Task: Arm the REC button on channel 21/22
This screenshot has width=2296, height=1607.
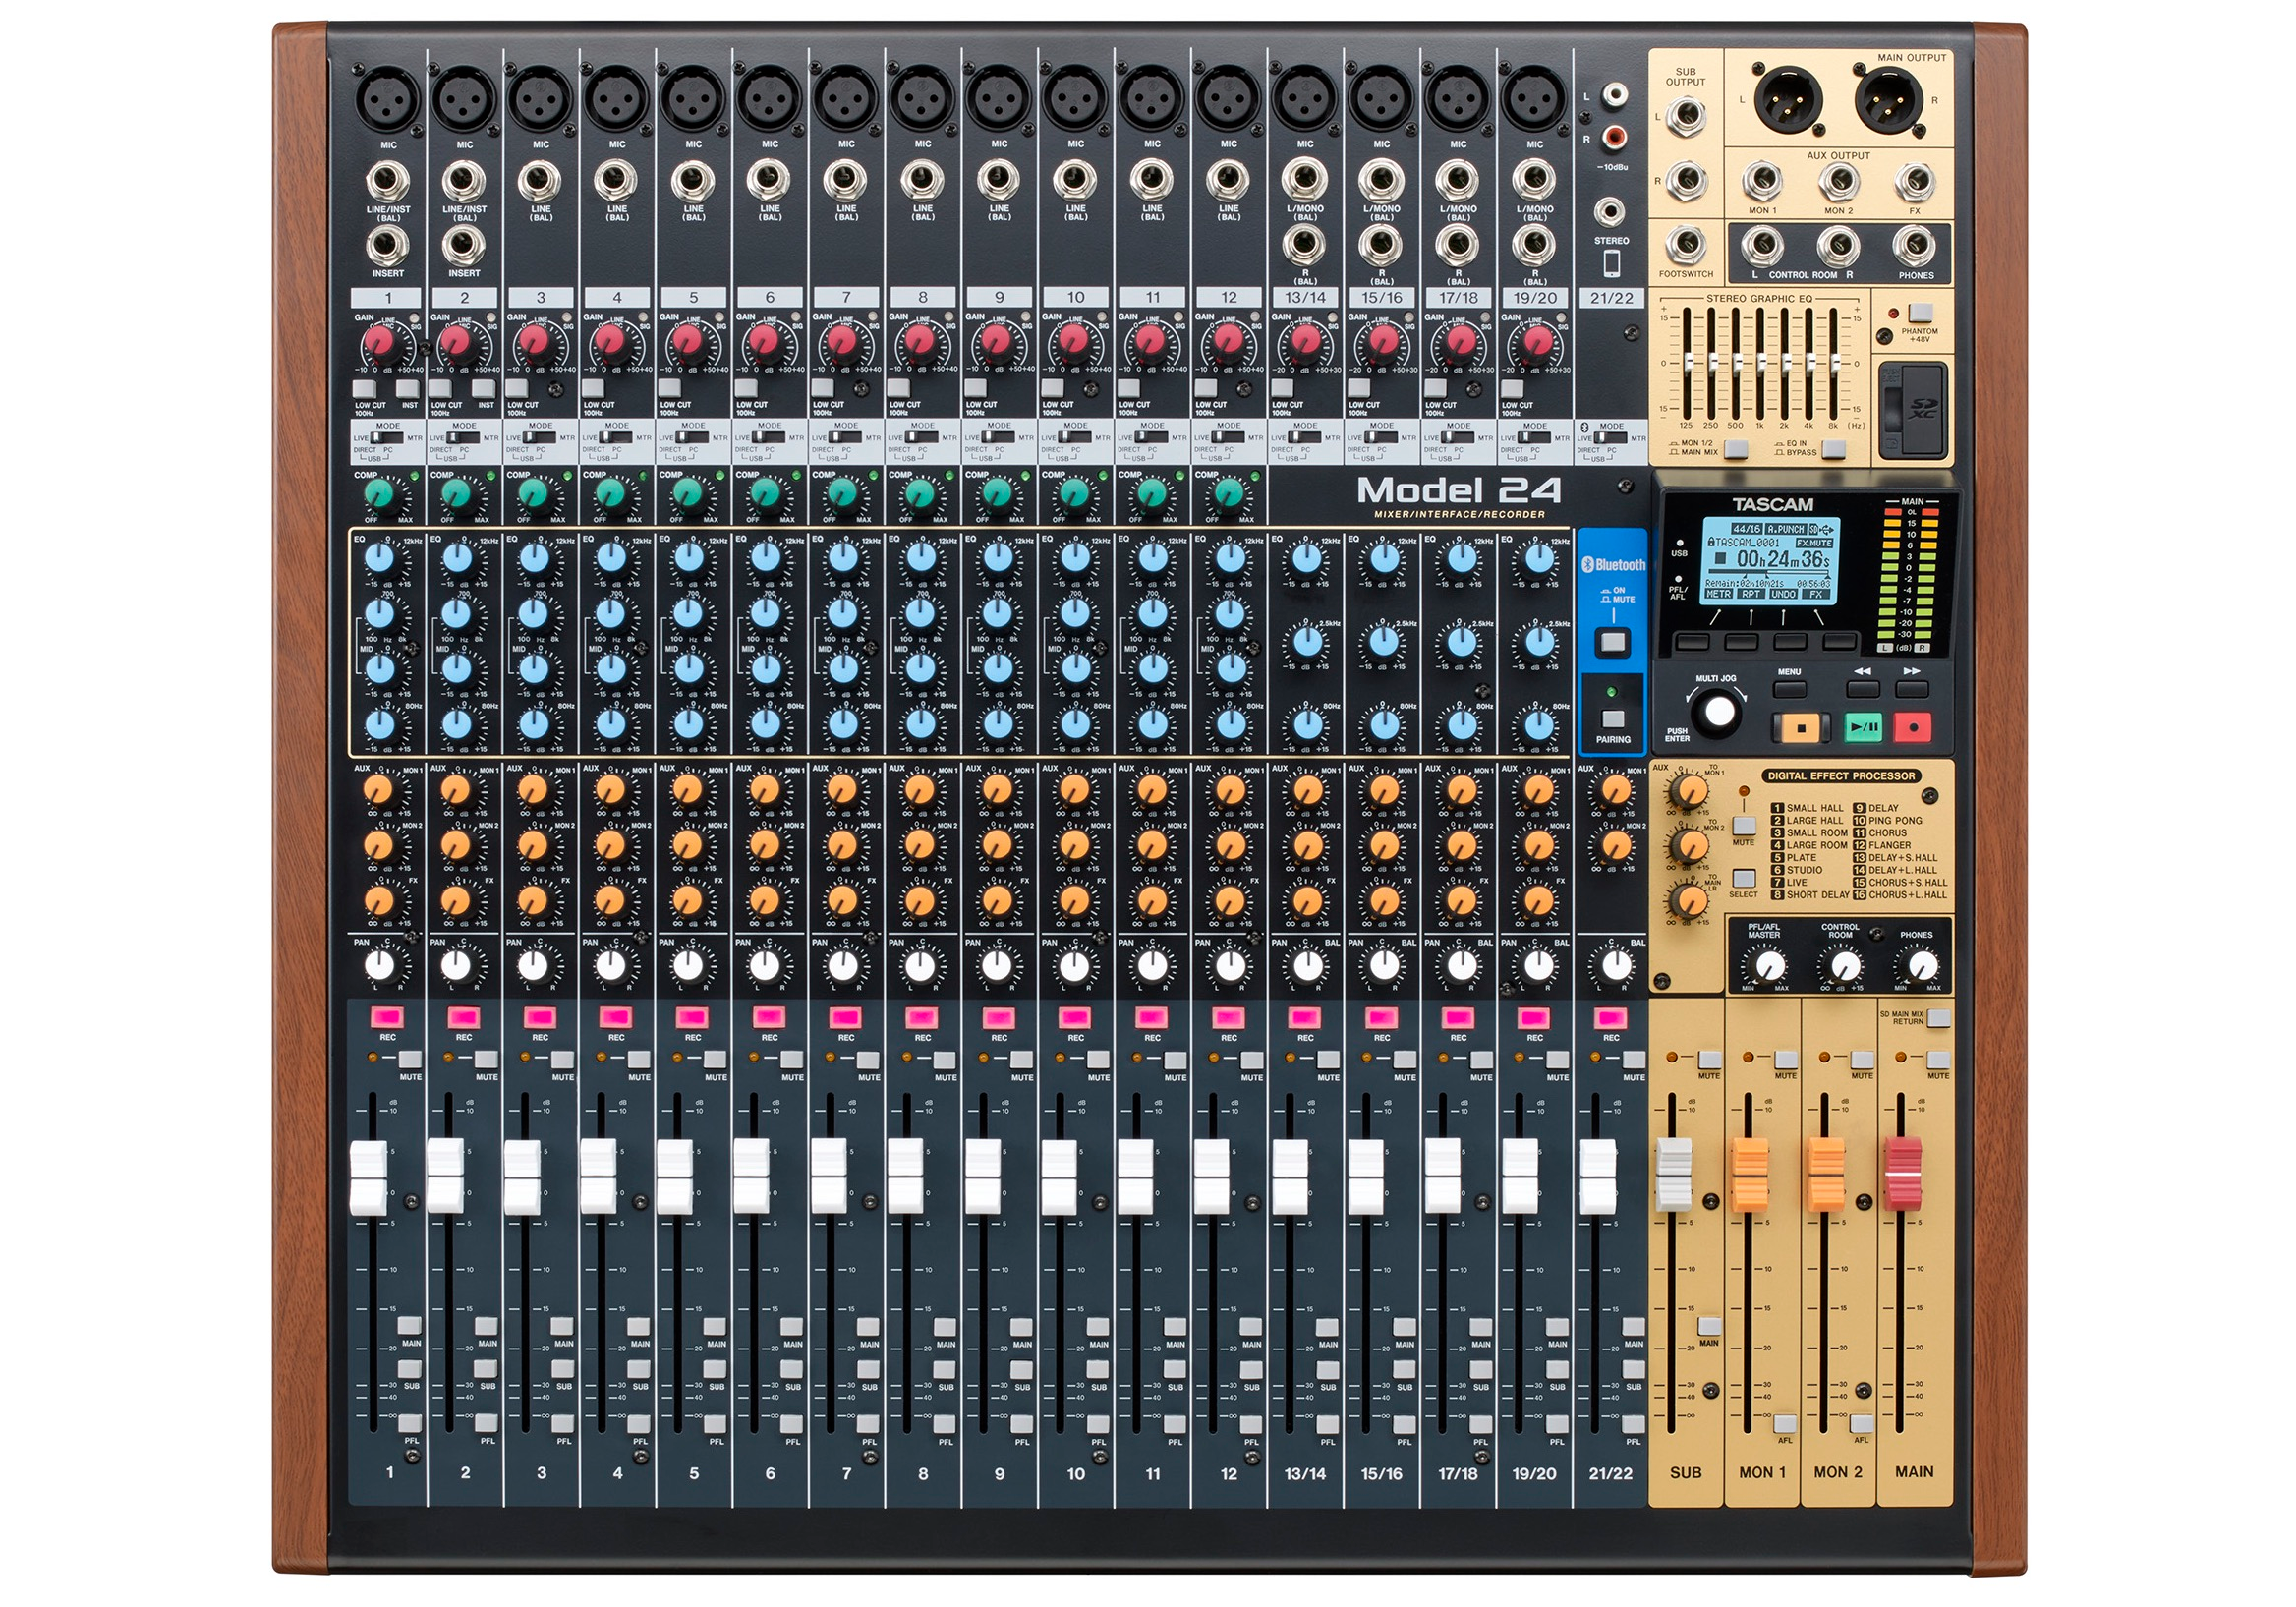Action: [1610, 1017]
